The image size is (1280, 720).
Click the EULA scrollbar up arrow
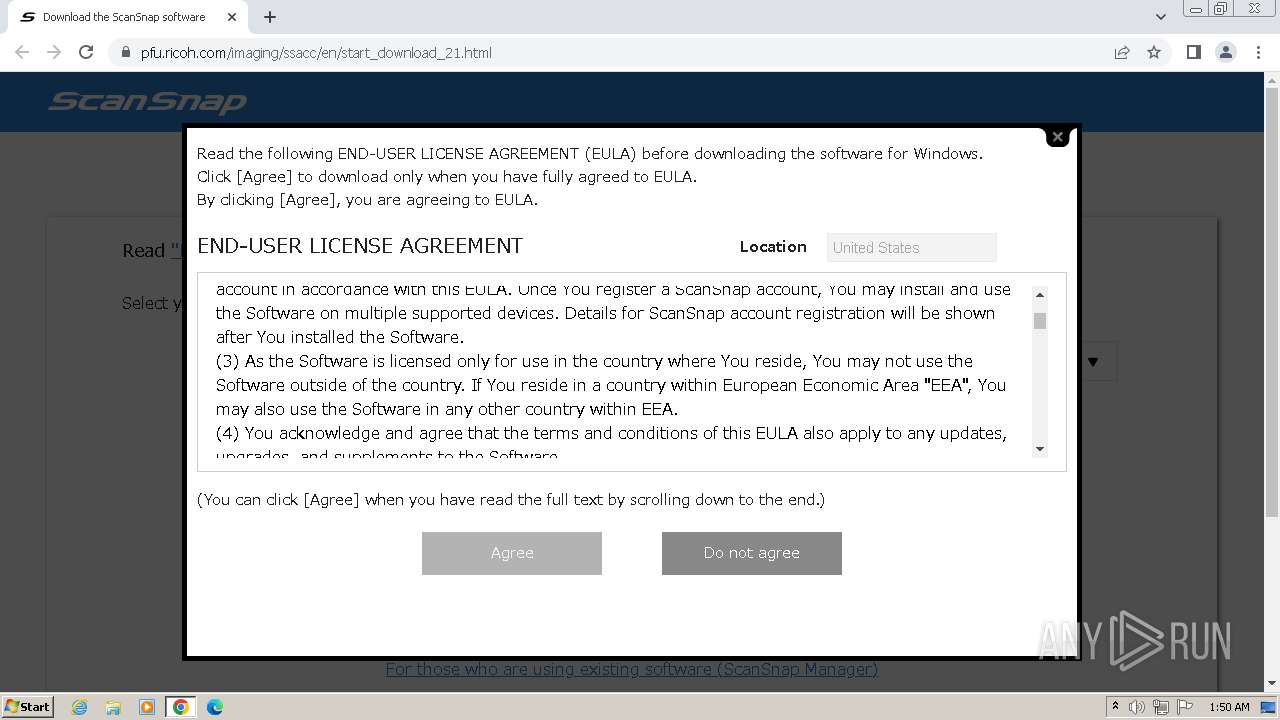[x=1040, y=295]
